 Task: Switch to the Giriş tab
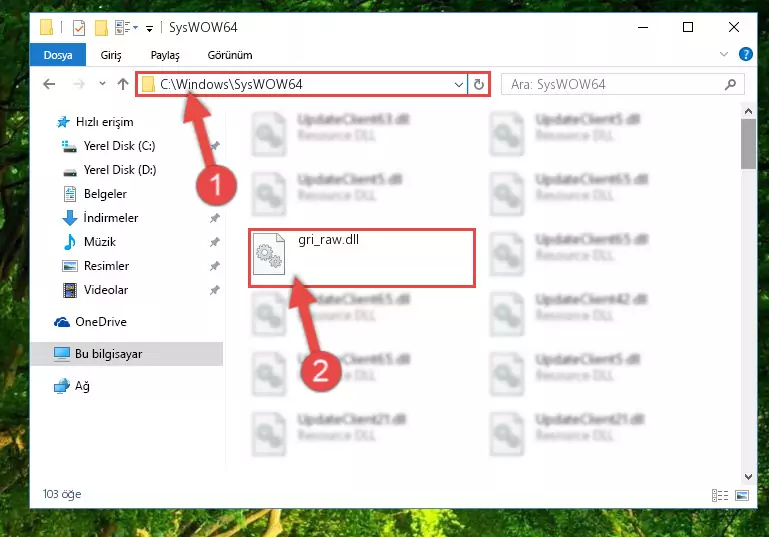click(x=111, y=55)
